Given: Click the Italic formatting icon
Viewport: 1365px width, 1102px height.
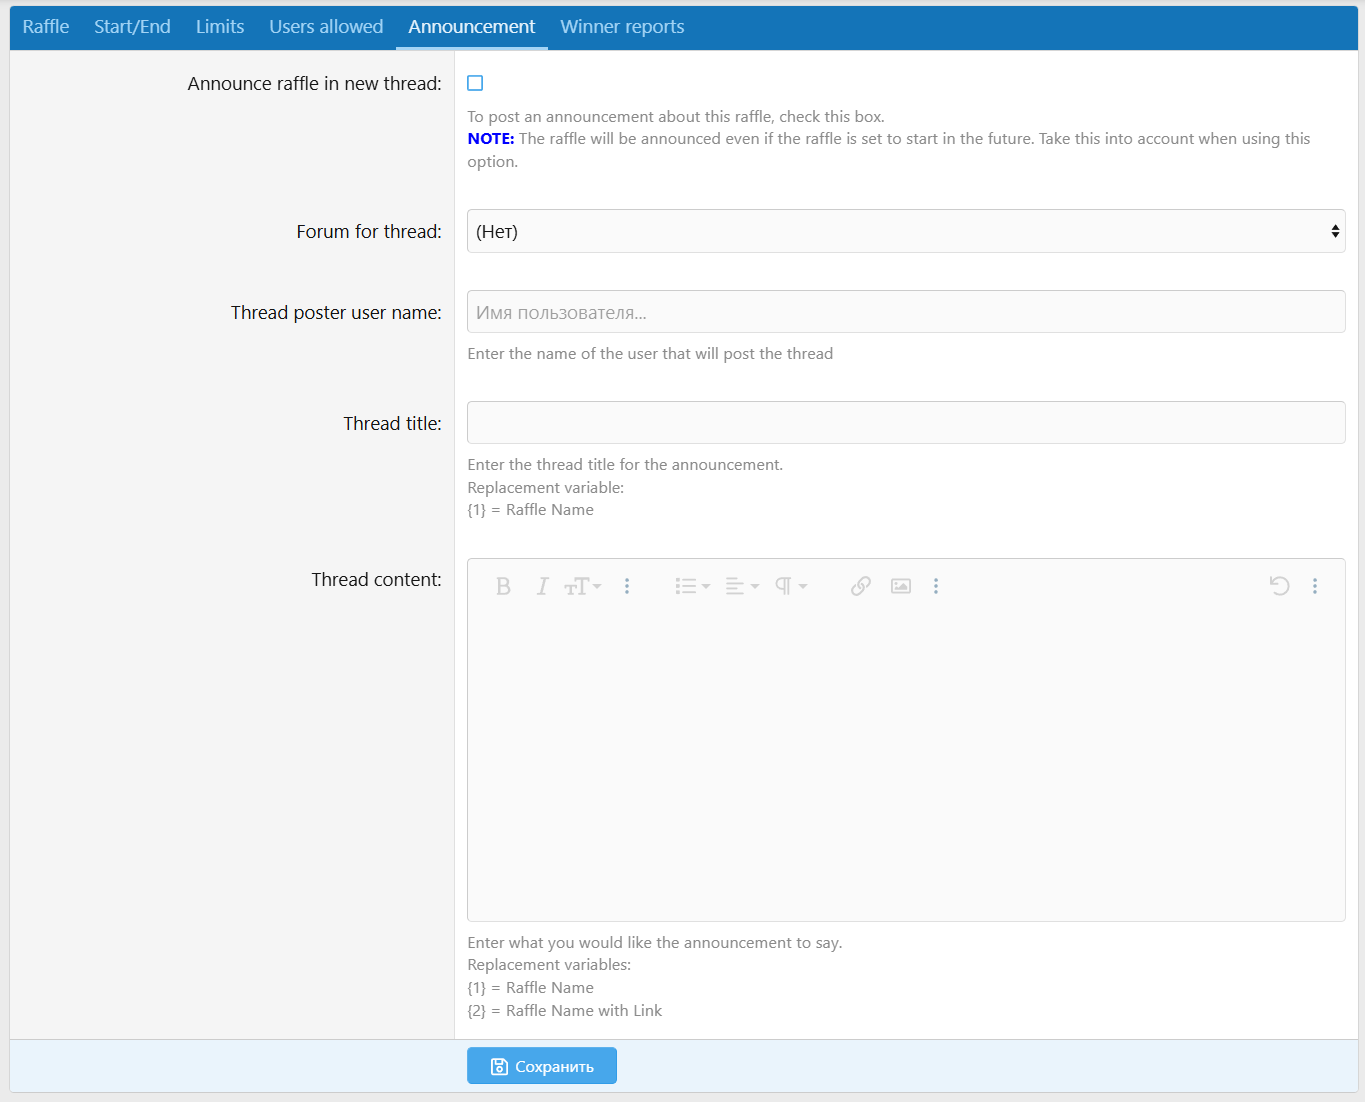Looking at the screenshot, I should point(542,586).
